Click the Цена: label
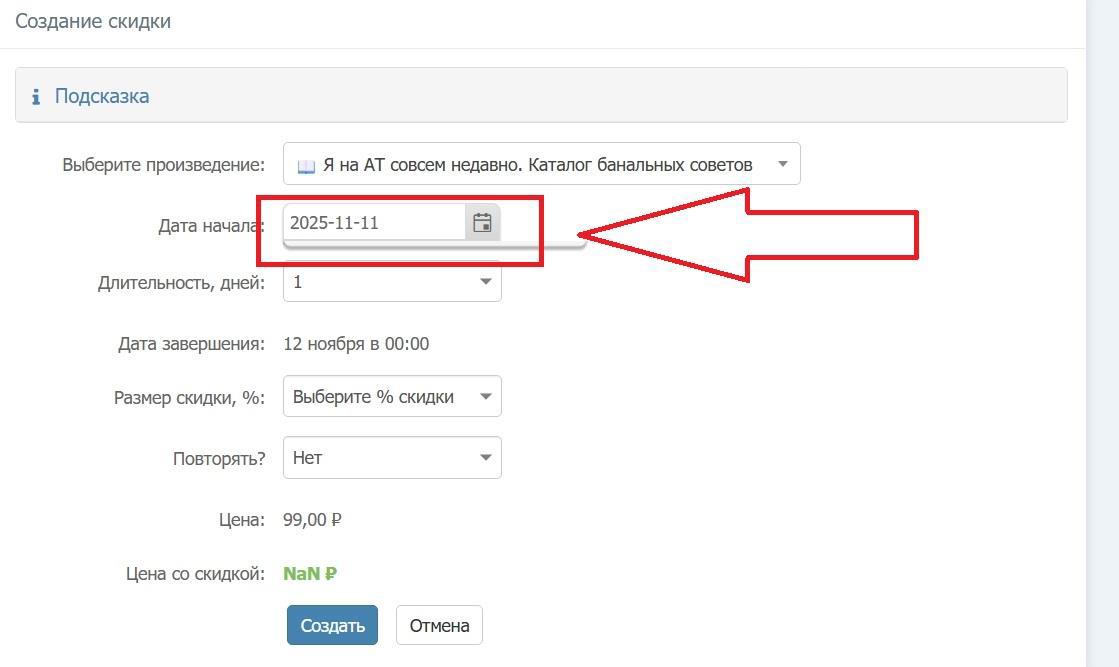This screenshot has width=1119, height=667. pyautogui.click(x=242, y=519)
